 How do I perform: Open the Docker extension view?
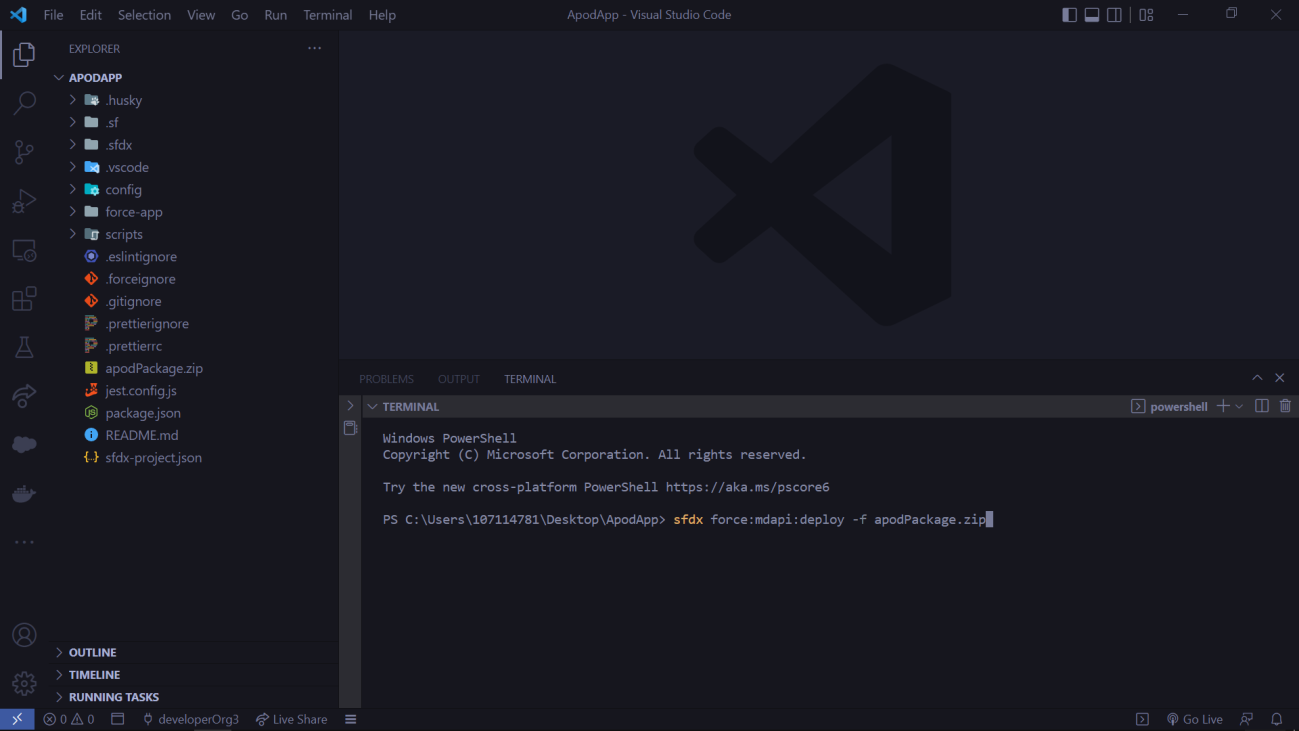point(24,492)
